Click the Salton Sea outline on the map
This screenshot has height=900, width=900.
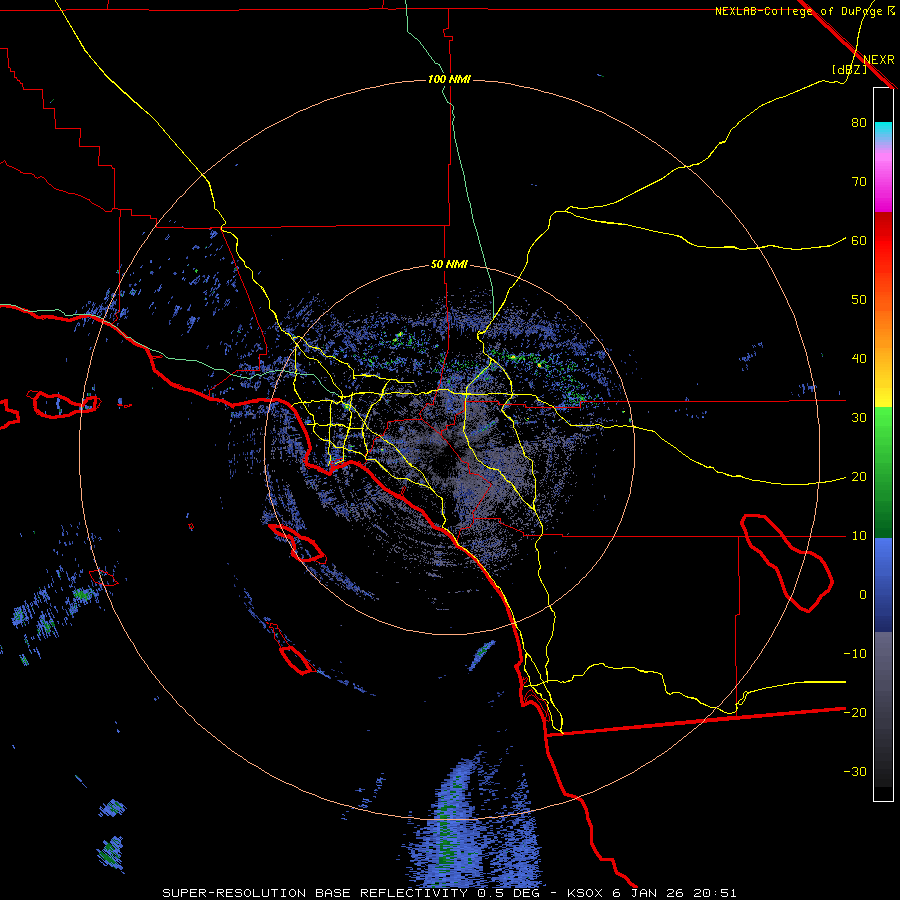coord(786,562)
